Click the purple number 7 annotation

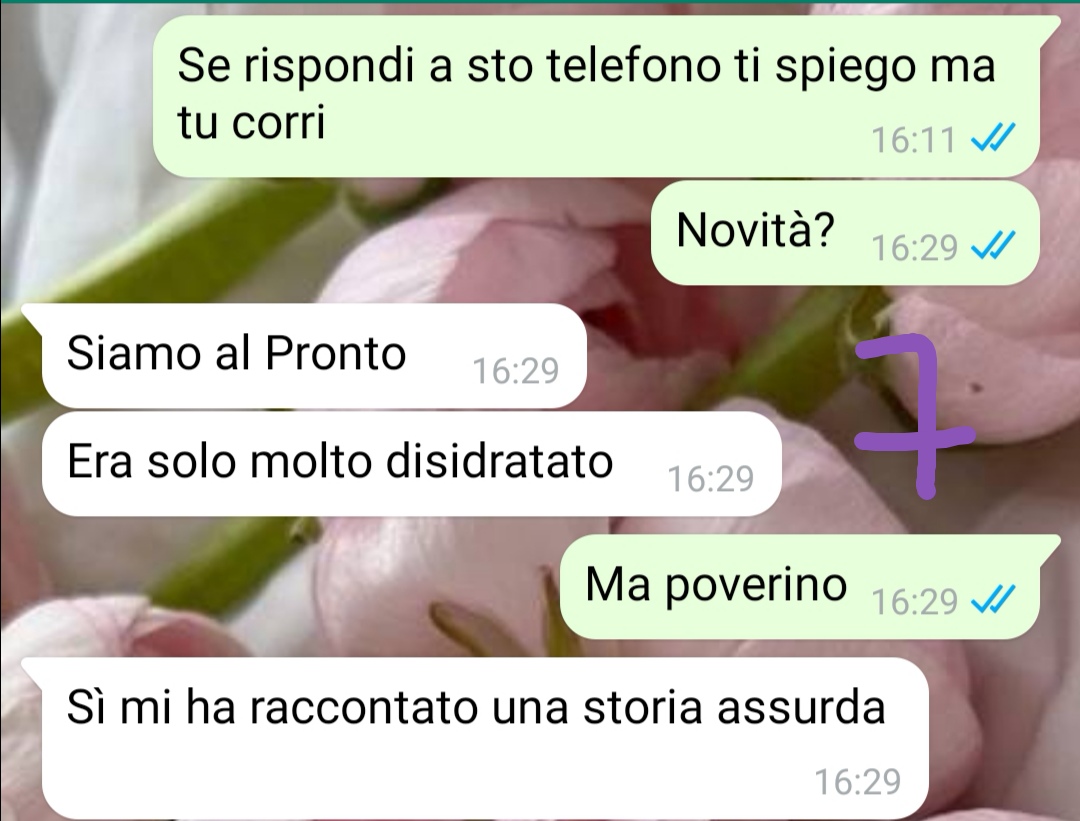tap(914, 416)
